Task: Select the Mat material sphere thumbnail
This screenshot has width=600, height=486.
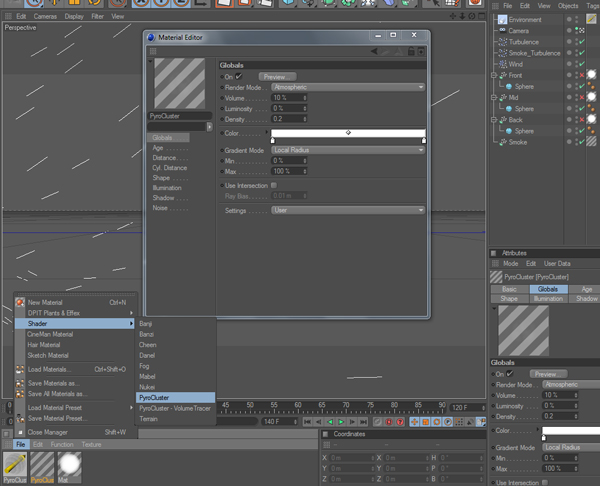Action: click(69, 462)
